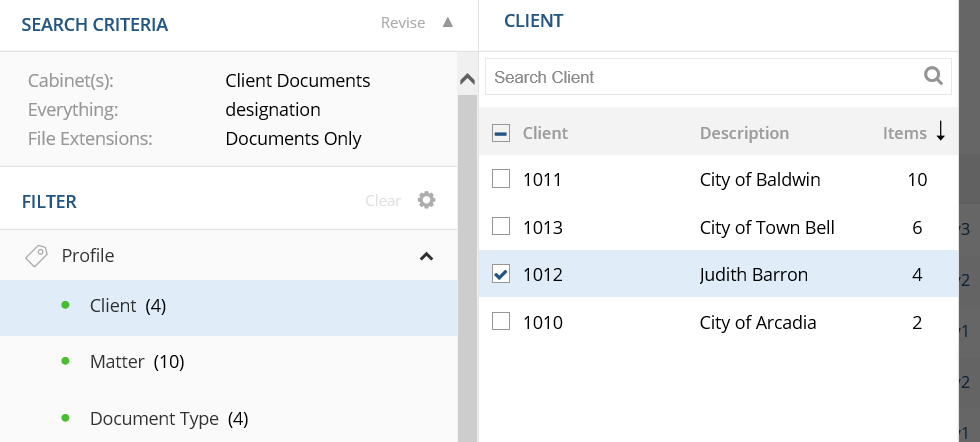The height and width of the screenshot is (442, 980).
Task: Select the Client filter item
Action: (x=113, y=306)
